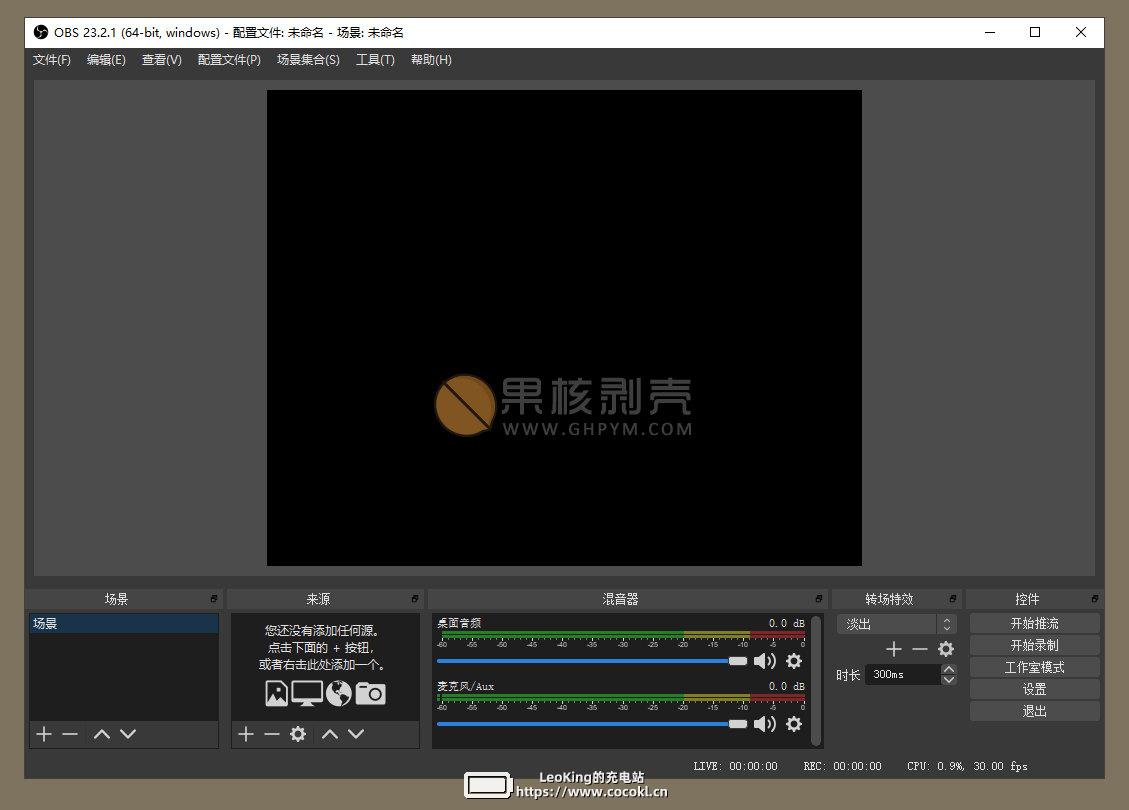Move the scene down with the arrow
1129x810 pixels.
128,734
